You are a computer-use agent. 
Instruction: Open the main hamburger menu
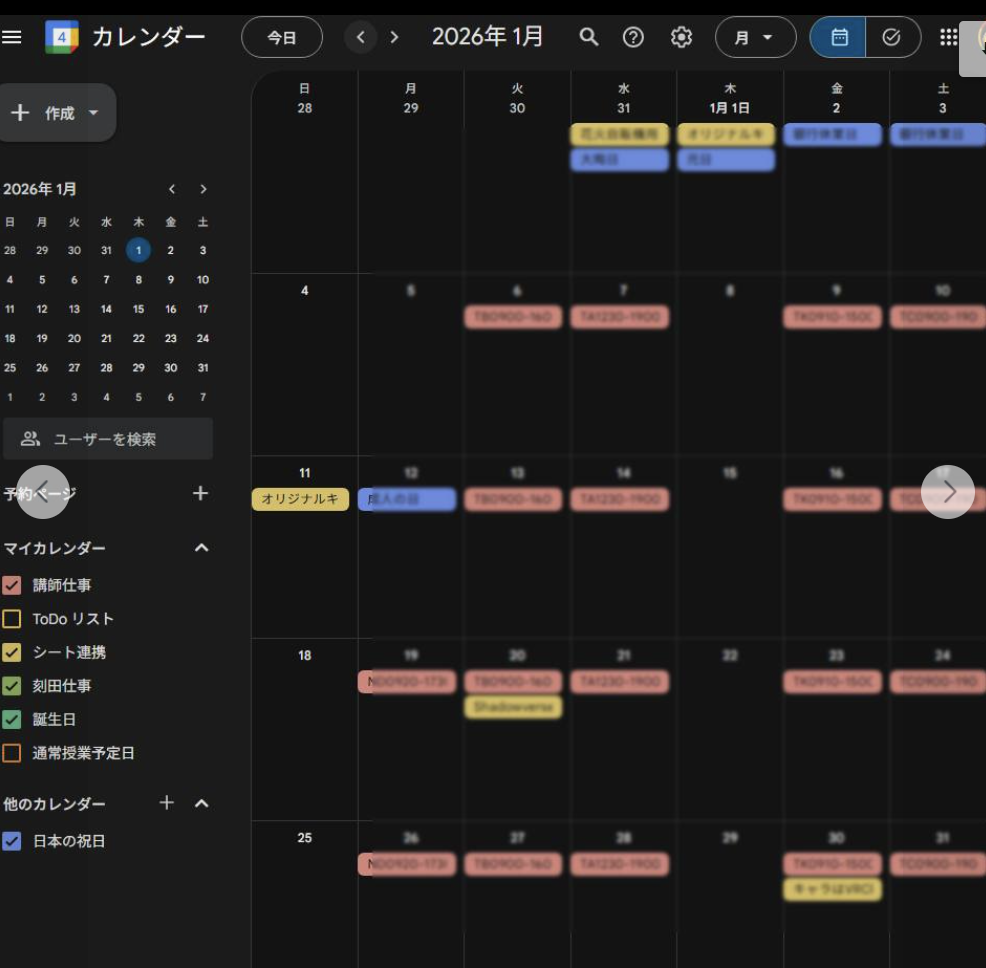pos(12,38)
